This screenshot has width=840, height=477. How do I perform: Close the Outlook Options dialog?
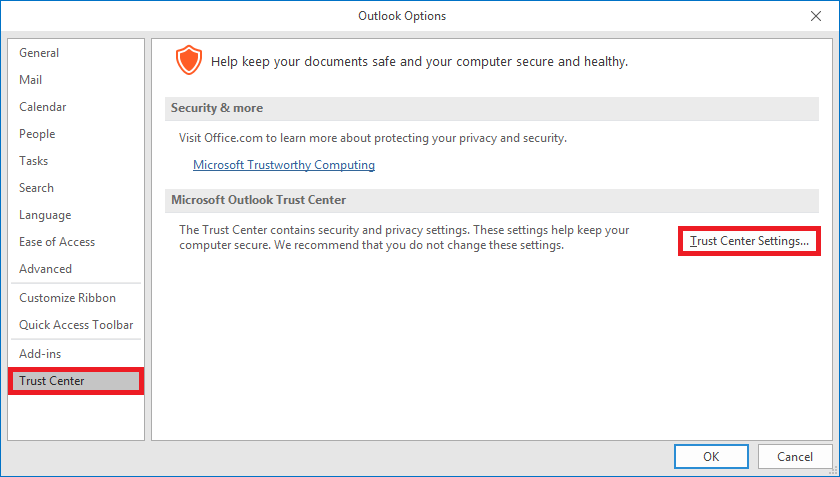click(x=815, y=16)
